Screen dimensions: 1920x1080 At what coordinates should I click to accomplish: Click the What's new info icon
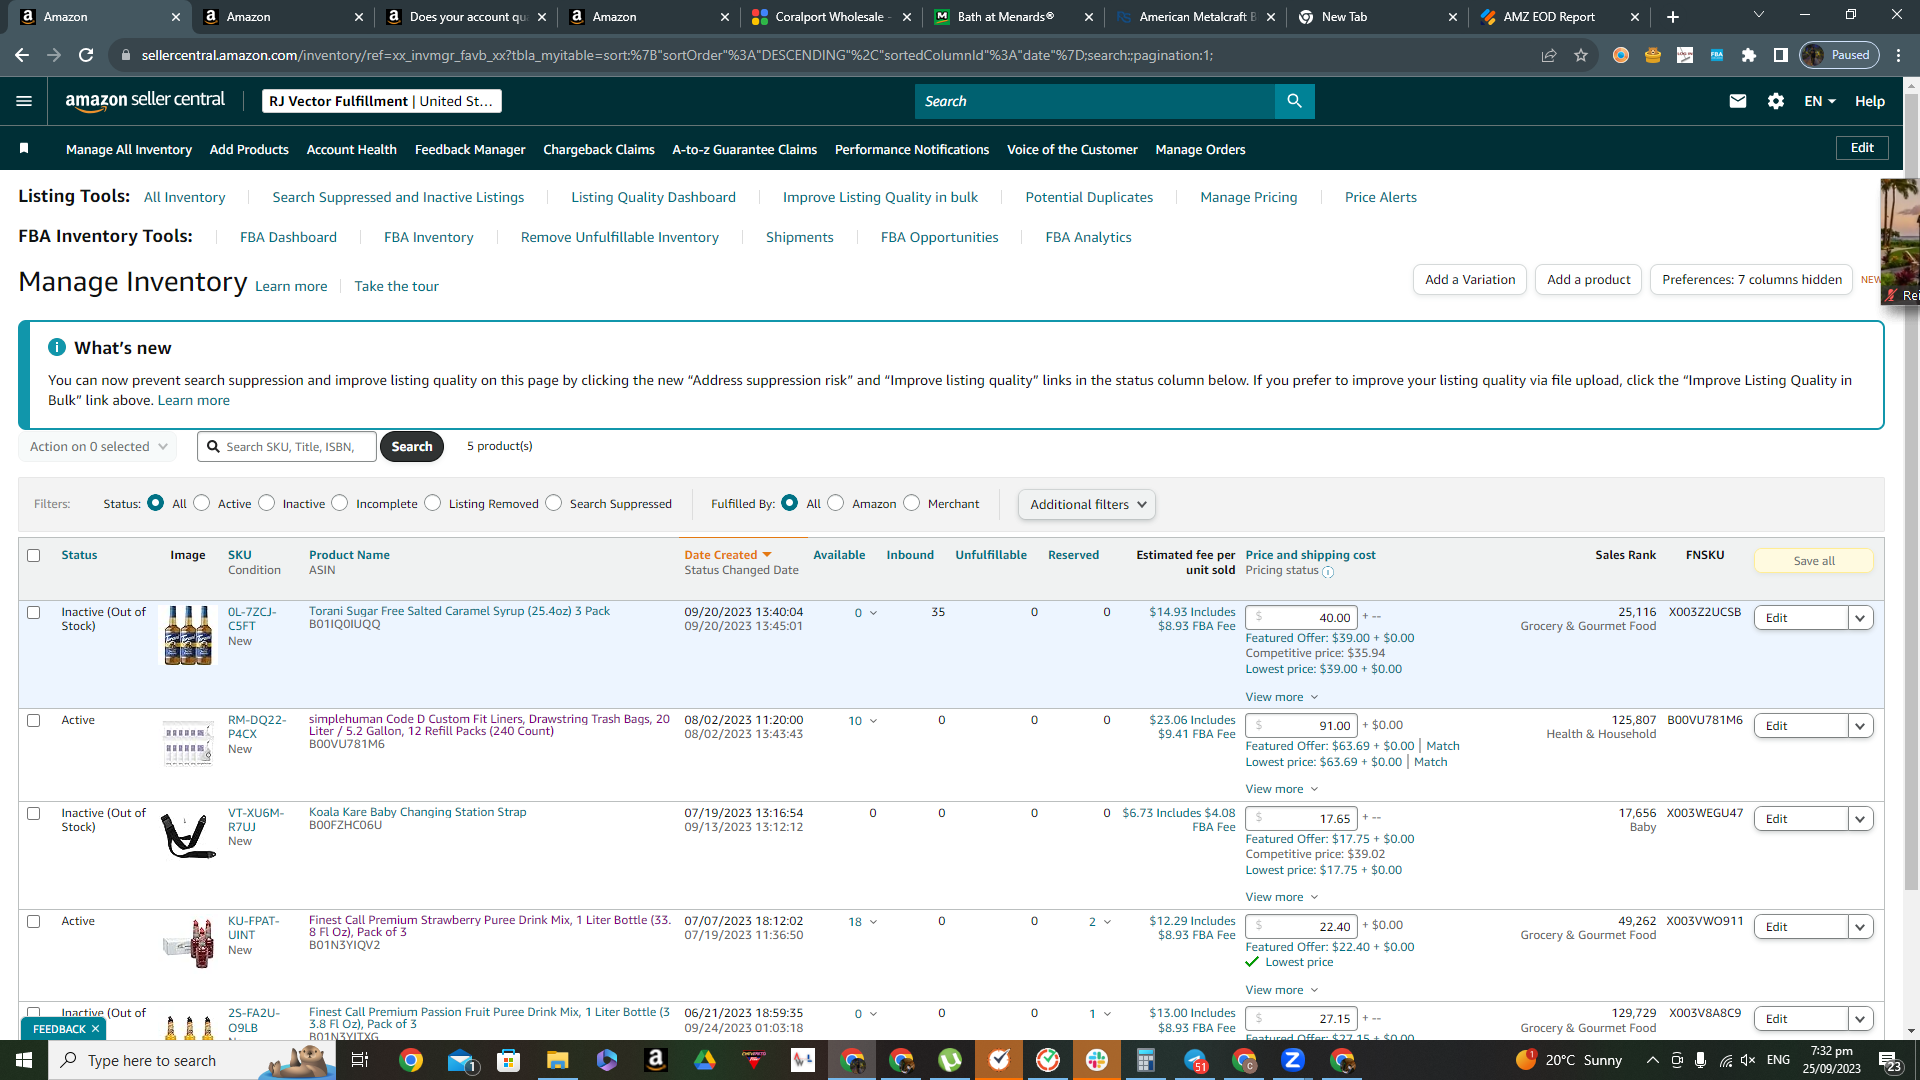57,347
